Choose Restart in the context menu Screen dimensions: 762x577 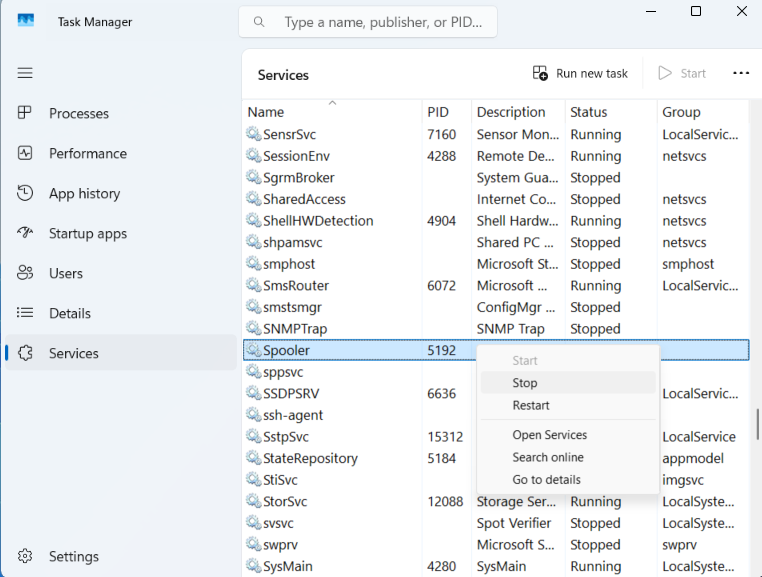click(x=531, y=405)
